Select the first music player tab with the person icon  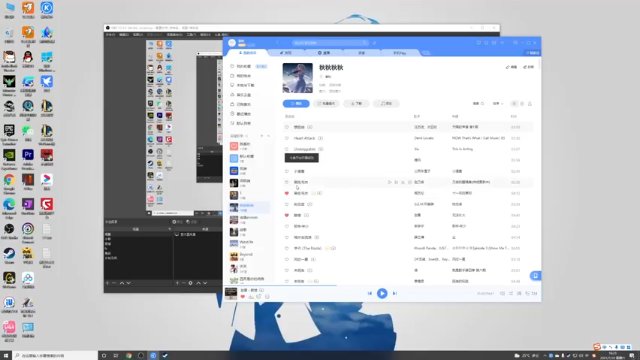coord(248,53)
